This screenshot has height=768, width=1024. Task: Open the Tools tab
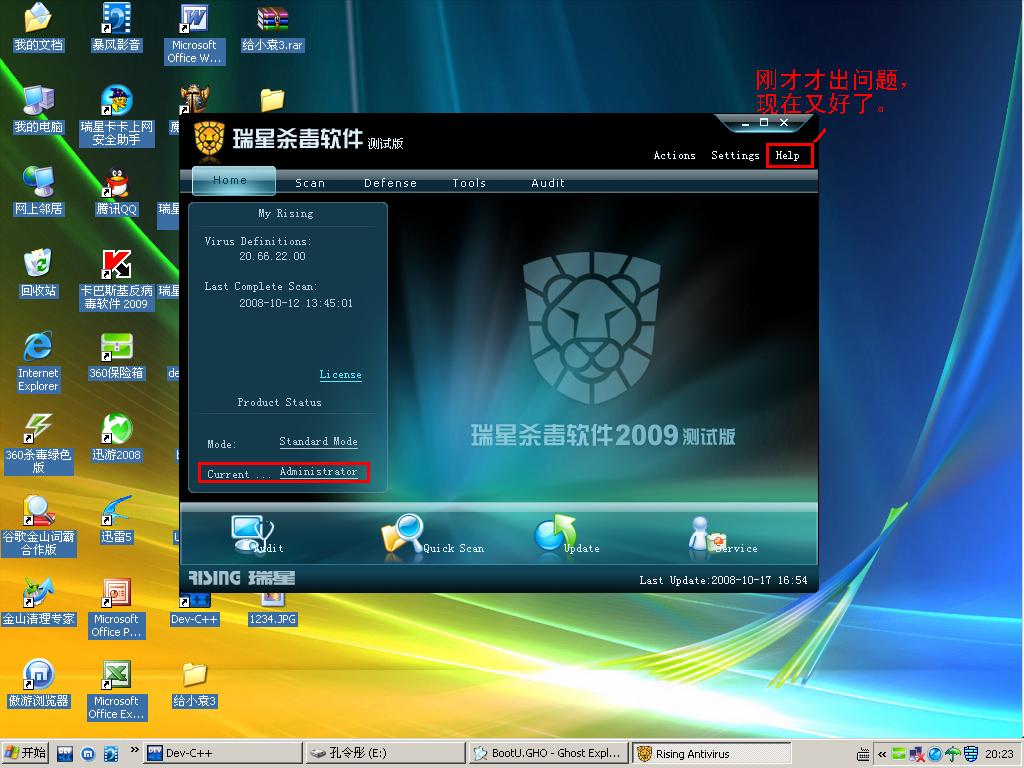pos(469,183)
